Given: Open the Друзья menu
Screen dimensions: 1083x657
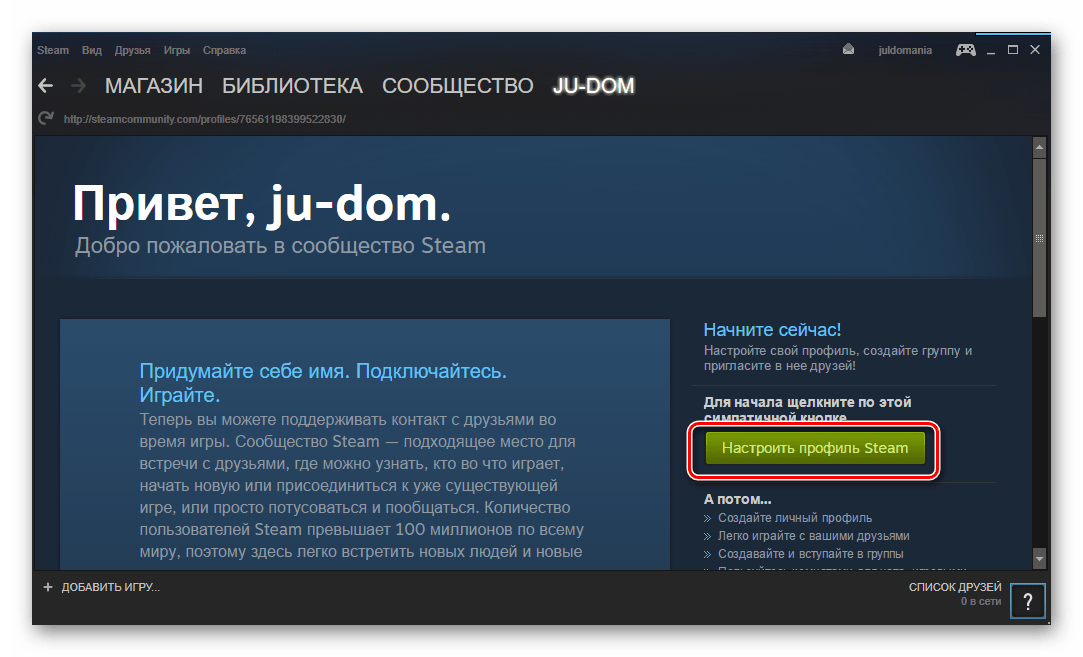Looking at the screenshot, I should (x=133, y=50).
